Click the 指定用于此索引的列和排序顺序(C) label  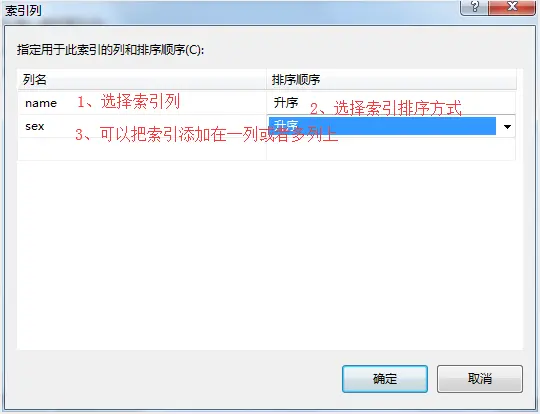111,50
